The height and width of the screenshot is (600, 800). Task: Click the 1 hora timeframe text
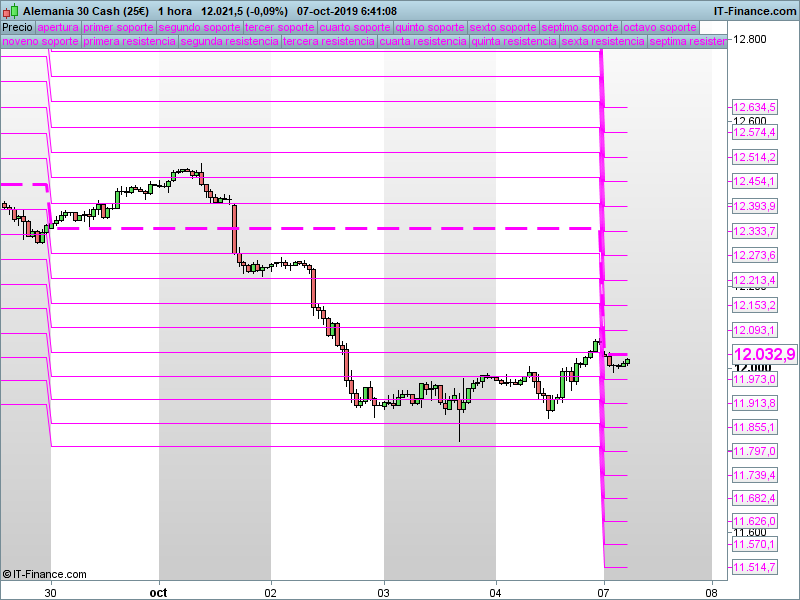[x=174, y=11]
